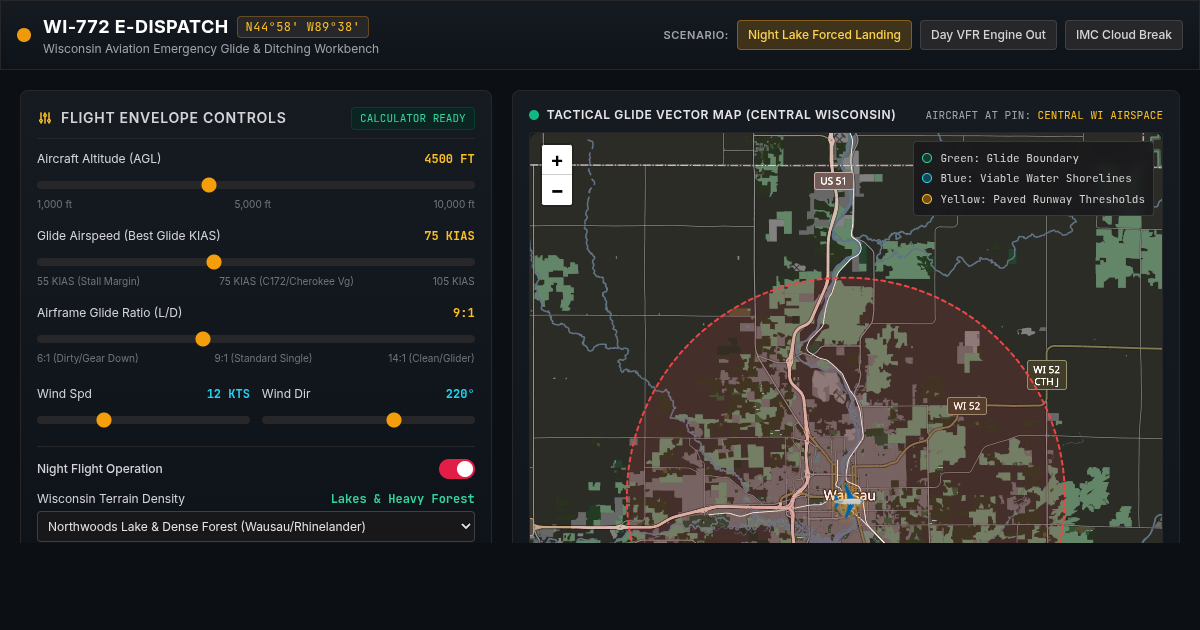The width and height of the screenshot is (1200, 630).
Task: Click the 55 KIAS (Stall Margin) label
Action: pyautogui.click(x=88, y=281)
